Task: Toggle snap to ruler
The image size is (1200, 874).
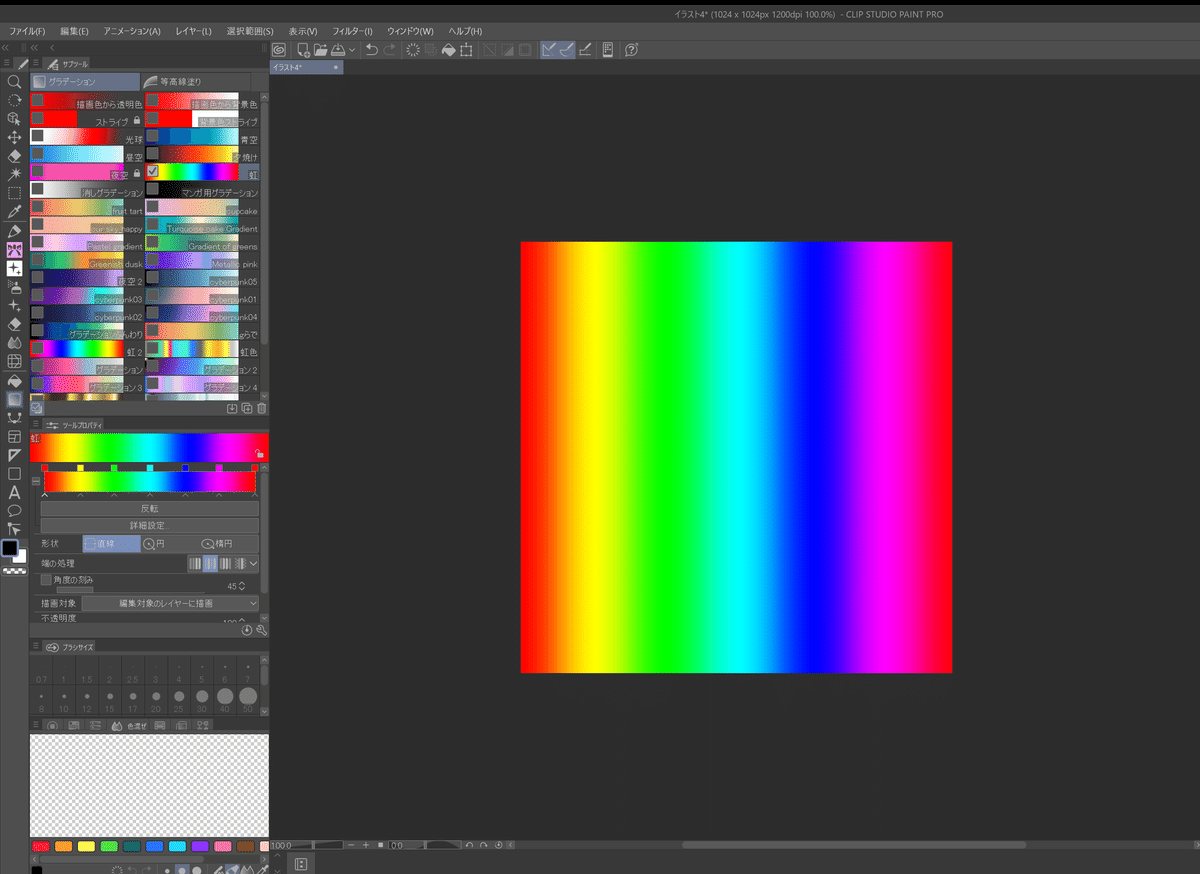Action: [549, 49]
